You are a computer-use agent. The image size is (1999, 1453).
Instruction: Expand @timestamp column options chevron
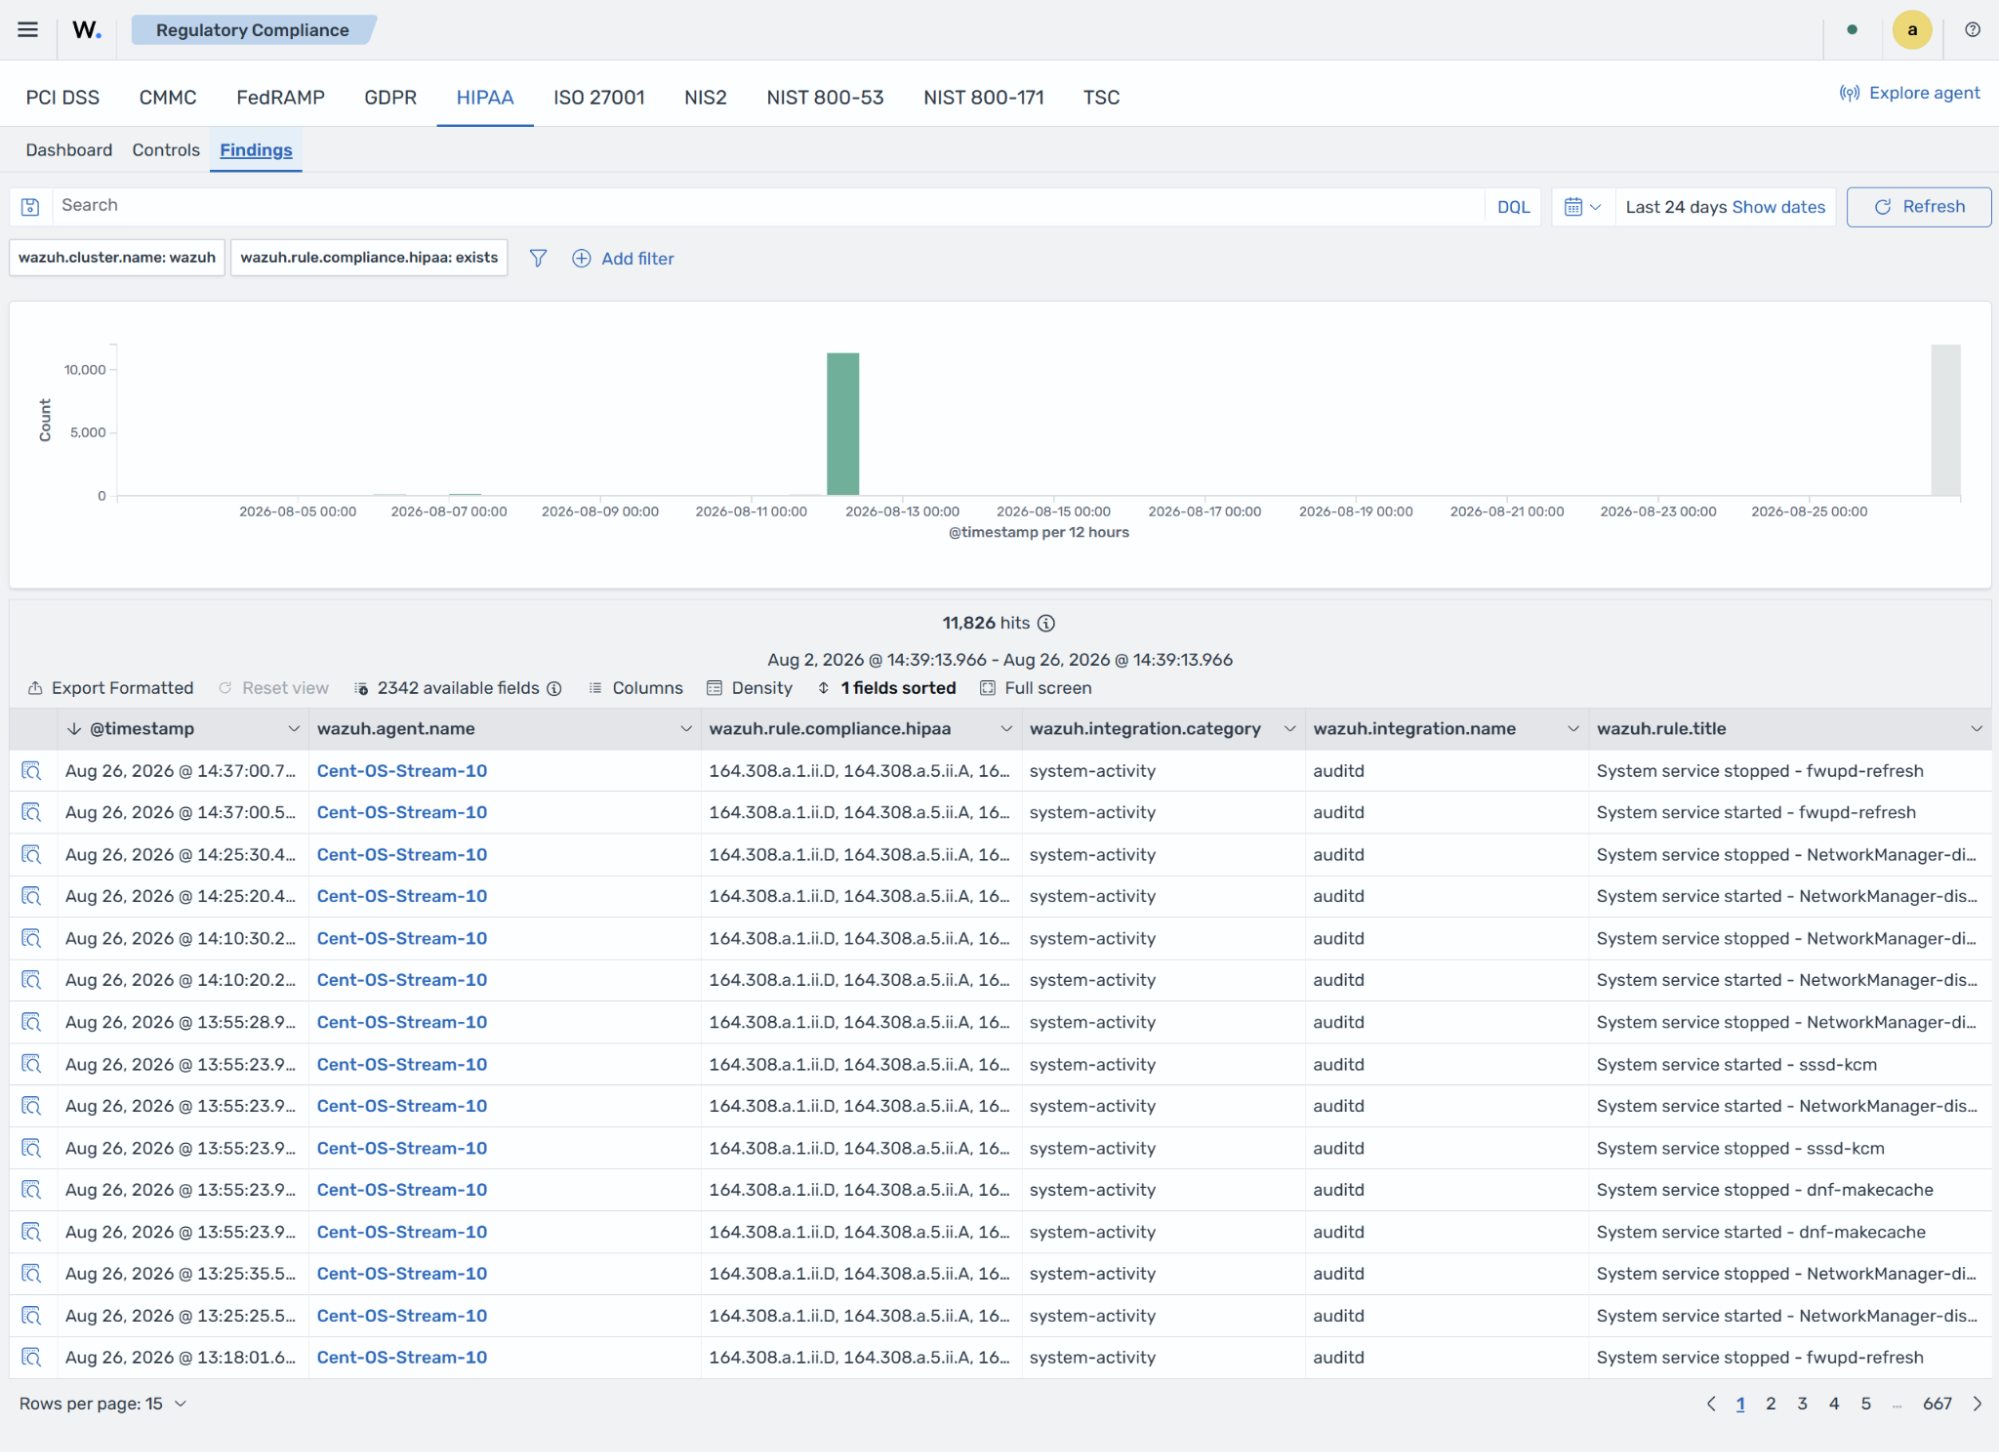pos(293,729)
